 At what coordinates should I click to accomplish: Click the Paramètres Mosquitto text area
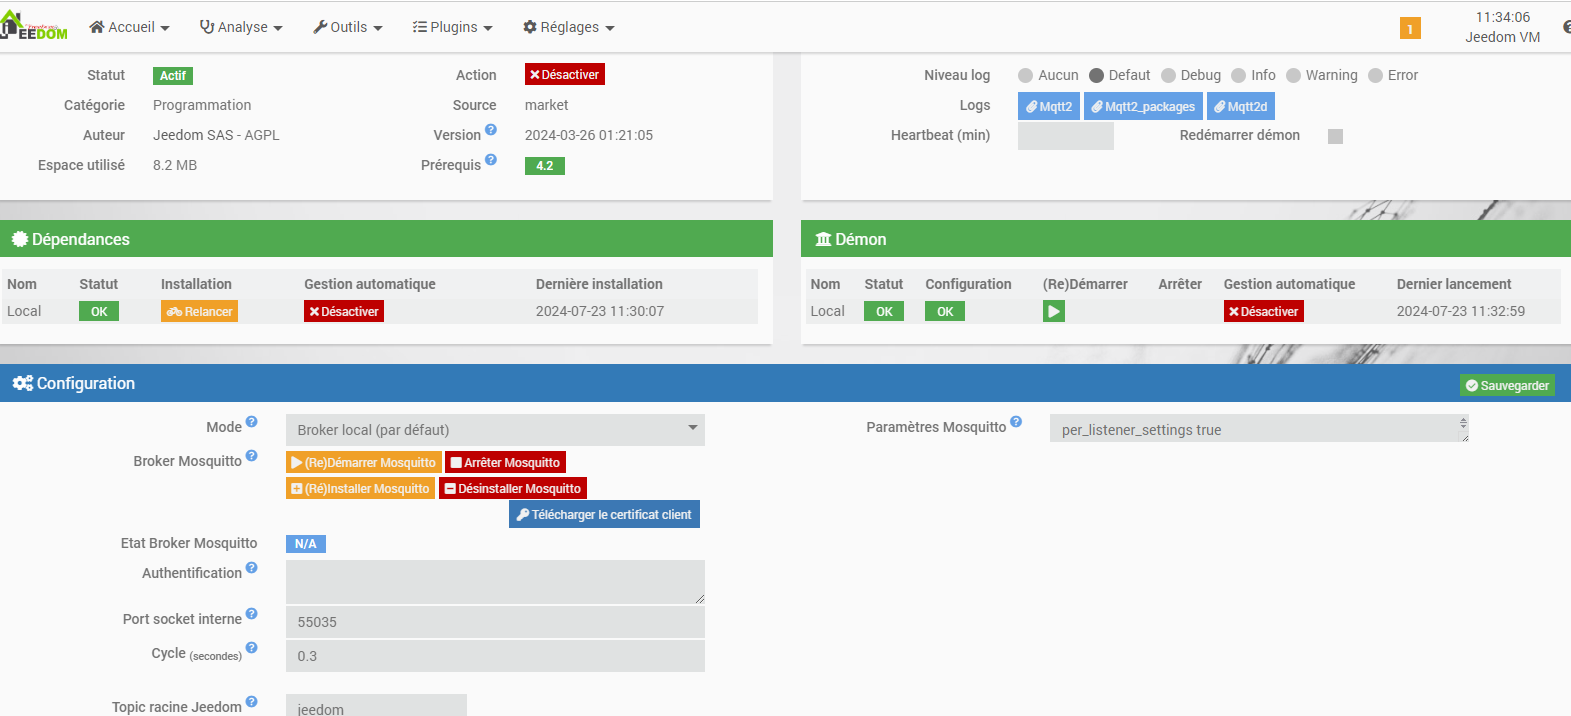(1259, 428)
